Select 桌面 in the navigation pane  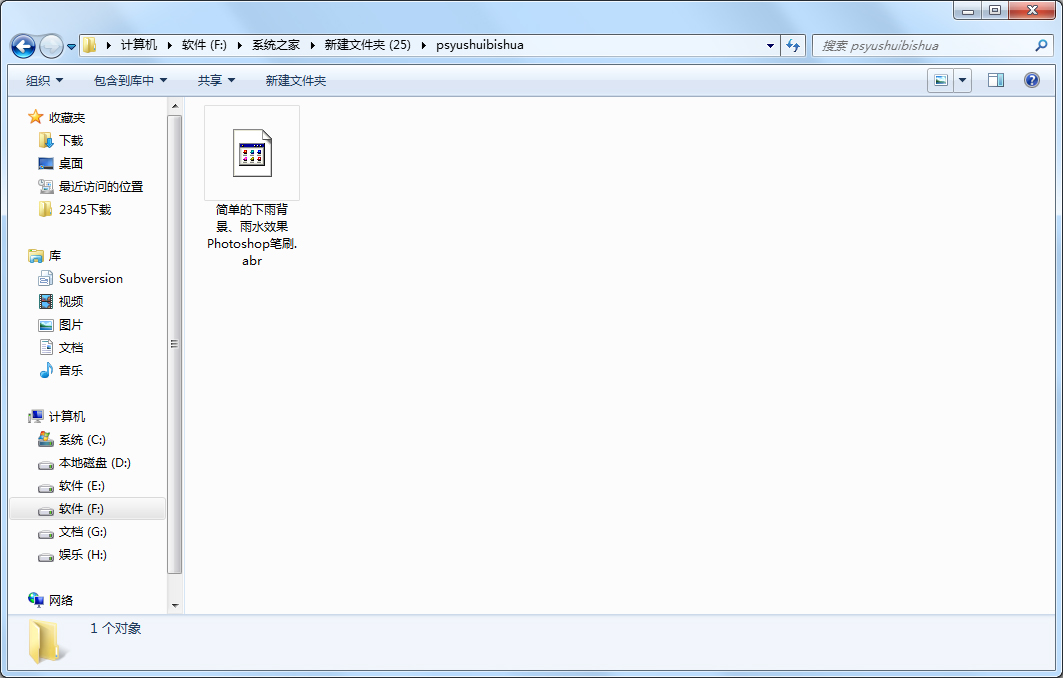pyautogui.click(x=71, y=164)
